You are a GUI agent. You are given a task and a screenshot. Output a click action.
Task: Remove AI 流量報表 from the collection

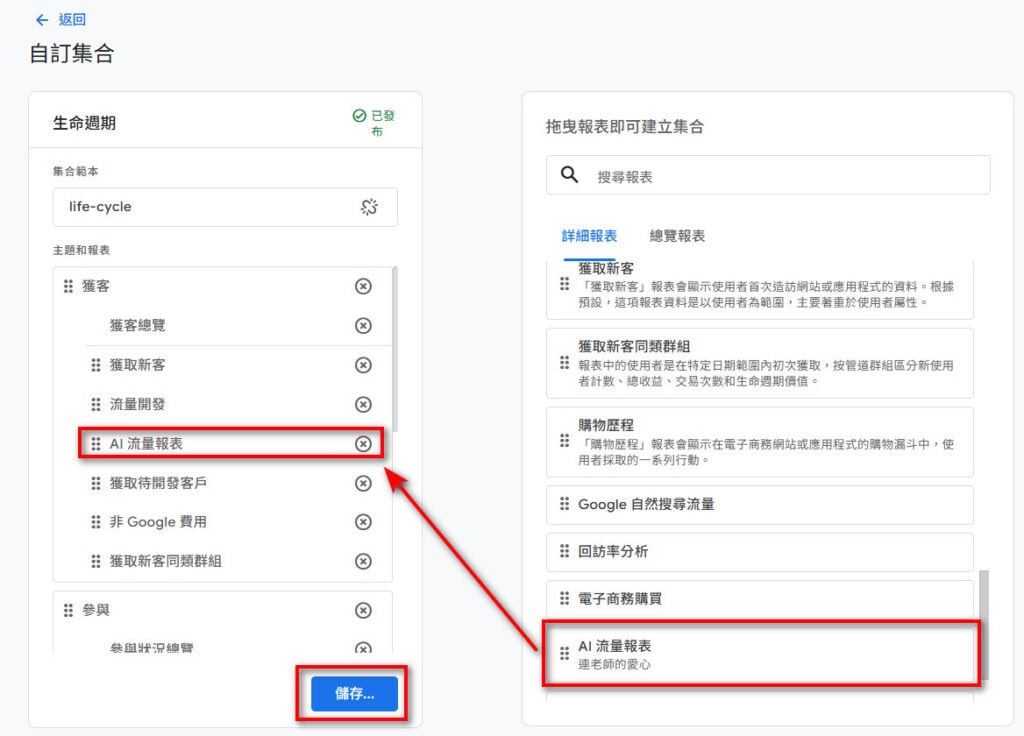pyautogui.click(x=363, y=444)
